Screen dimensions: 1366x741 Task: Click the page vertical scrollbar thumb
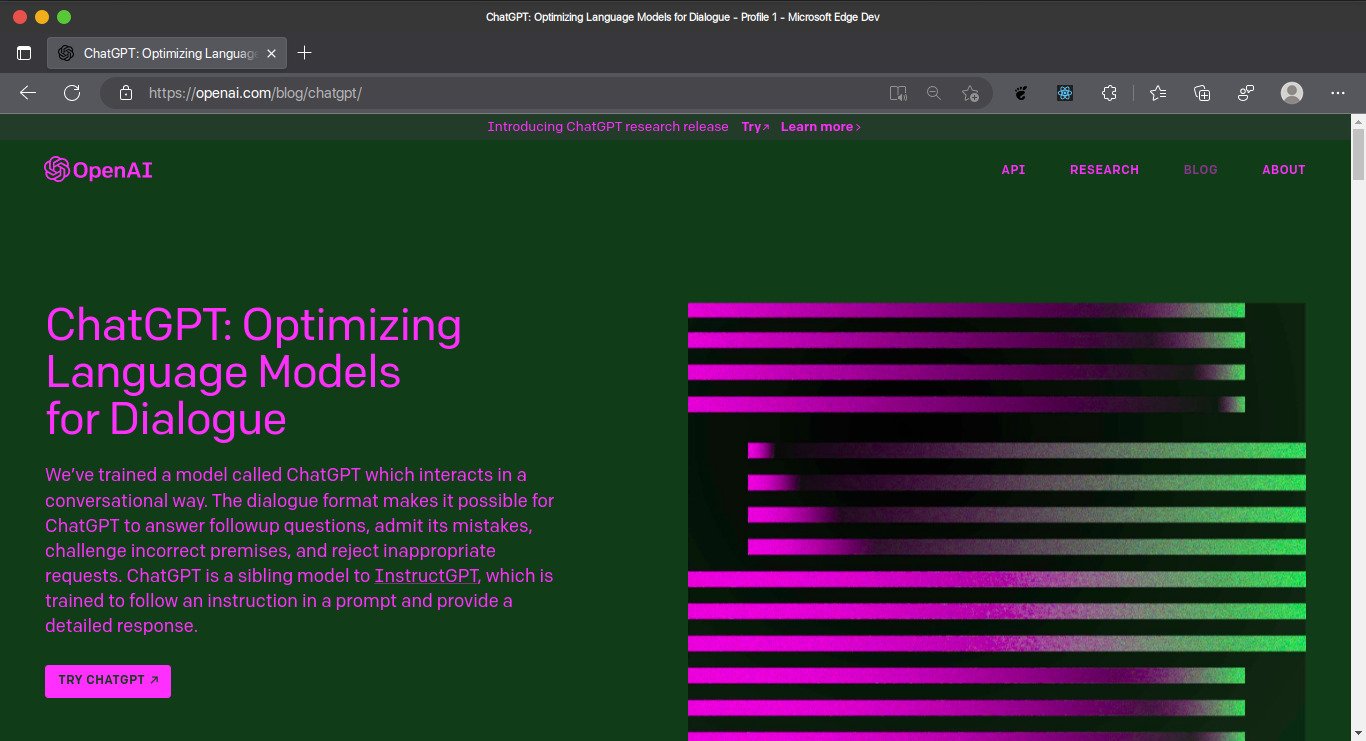[x=1358, y=154]
